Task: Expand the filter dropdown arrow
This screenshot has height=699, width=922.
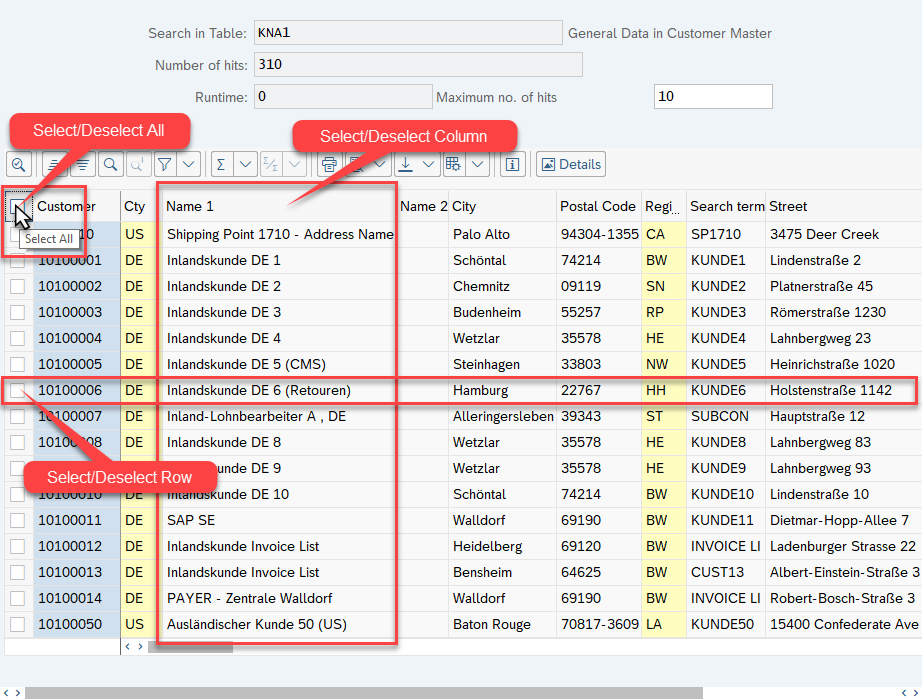Action: click(x=188, y=164)
